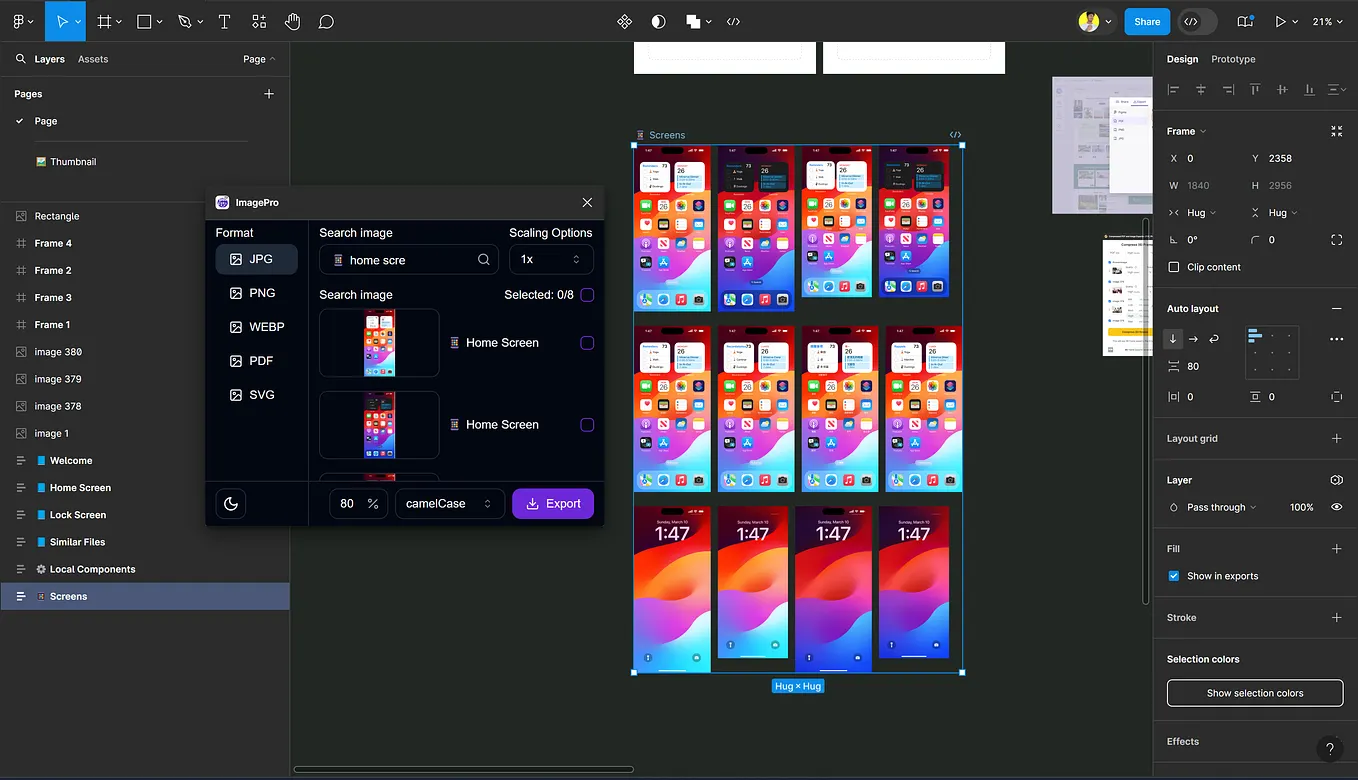Select the Move tool arrow
Image resolution: width=1358 pixels, height=780 pixels.
click(x=62, y=21)
